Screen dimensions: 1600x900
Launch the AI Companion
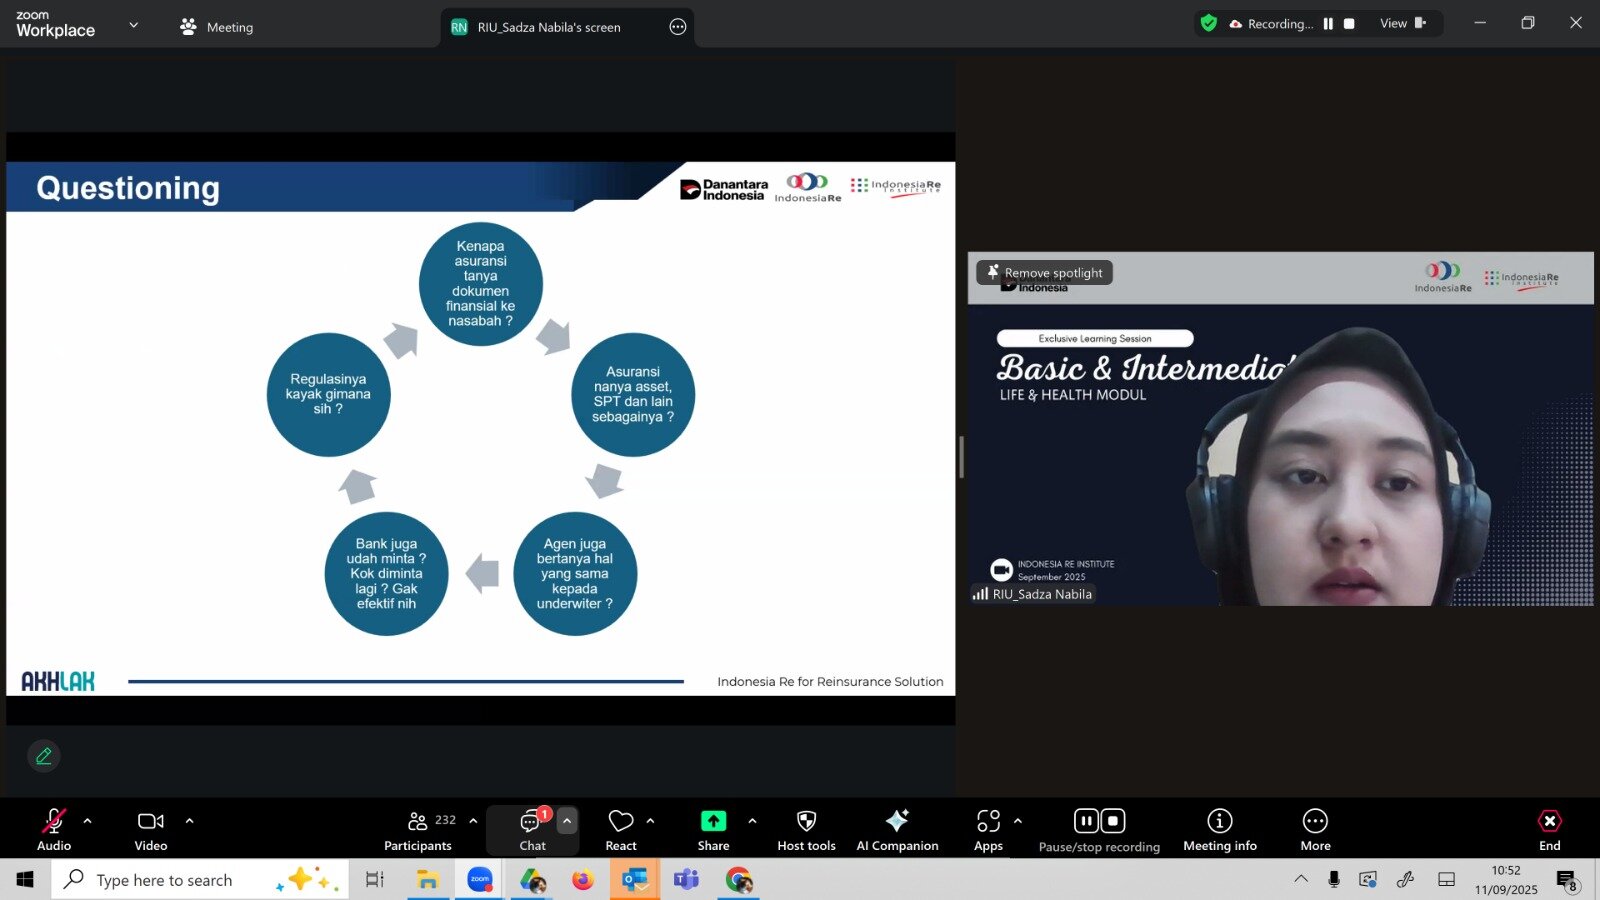click(x=897, y=830)
